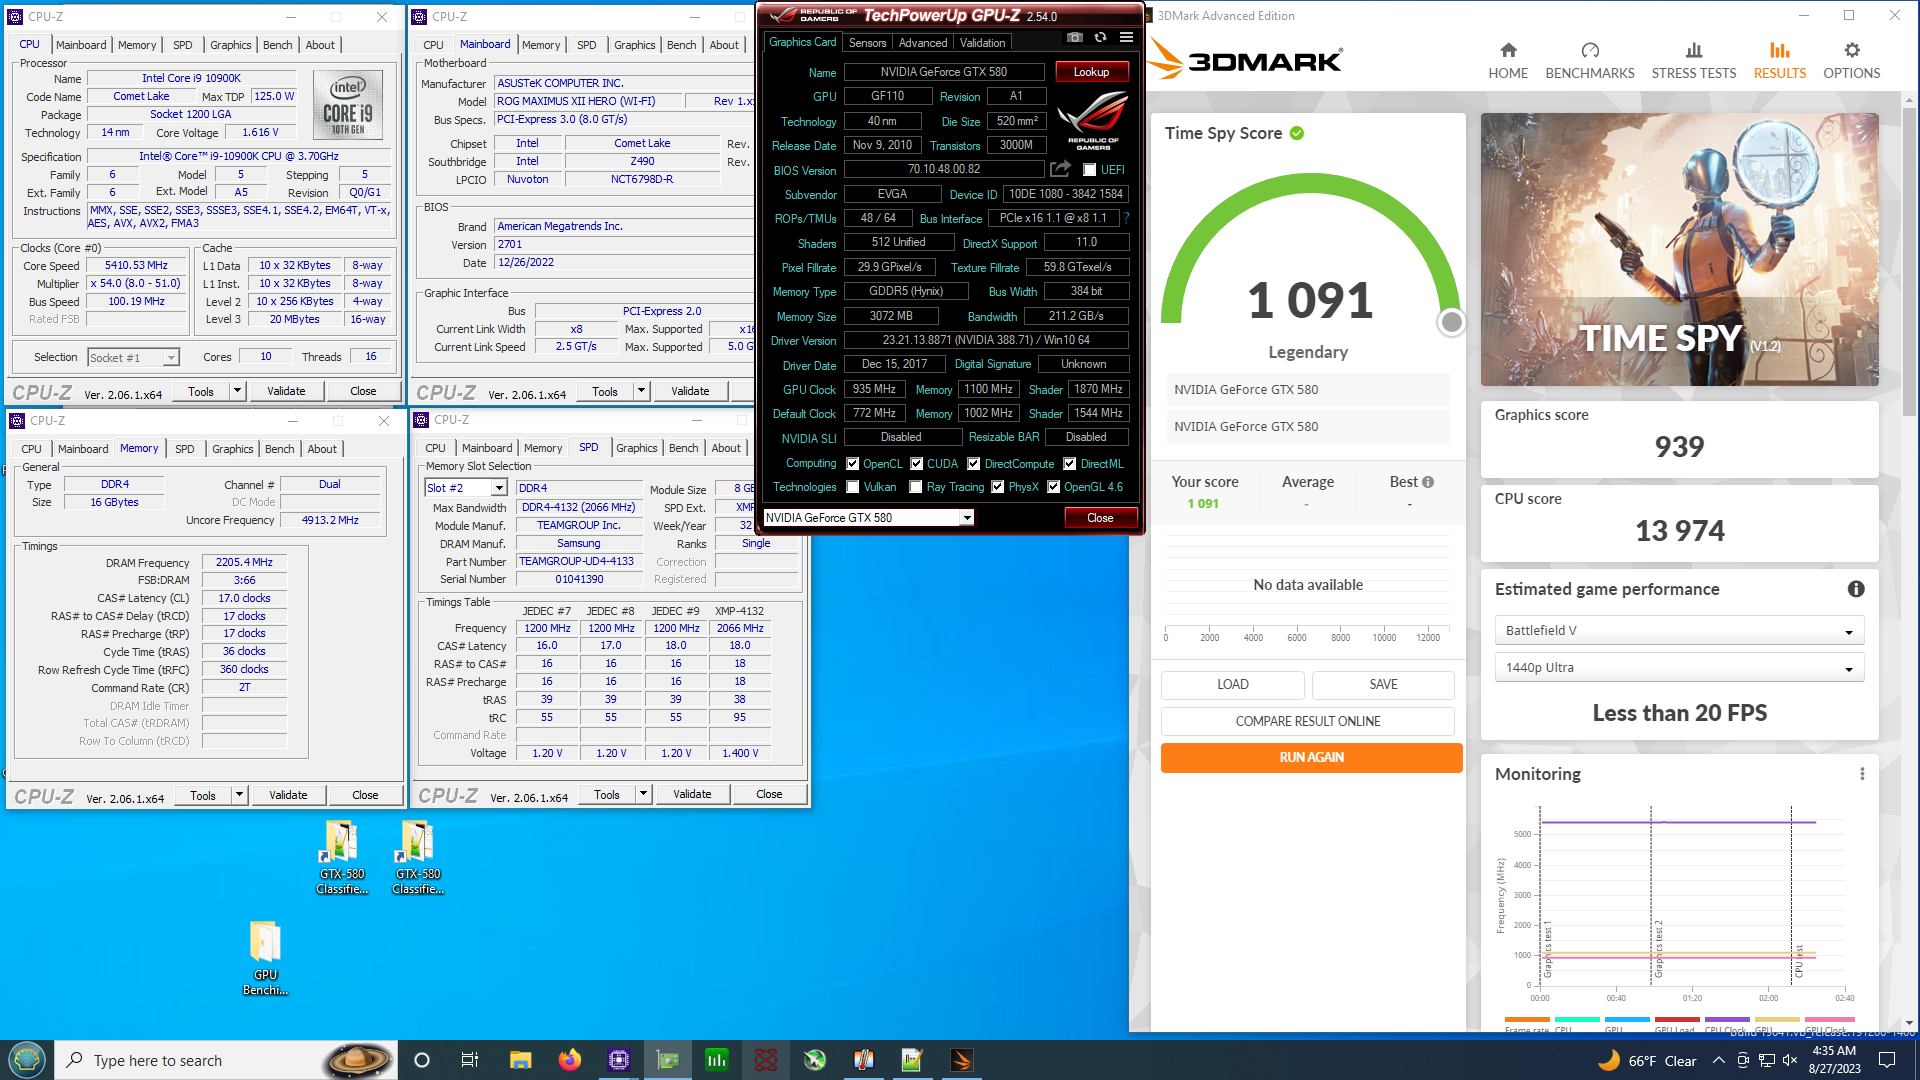This screenshot has width=1920, height=1080.
Task: Toggle the DirectCompute checkbox
Action: point(974,464)
